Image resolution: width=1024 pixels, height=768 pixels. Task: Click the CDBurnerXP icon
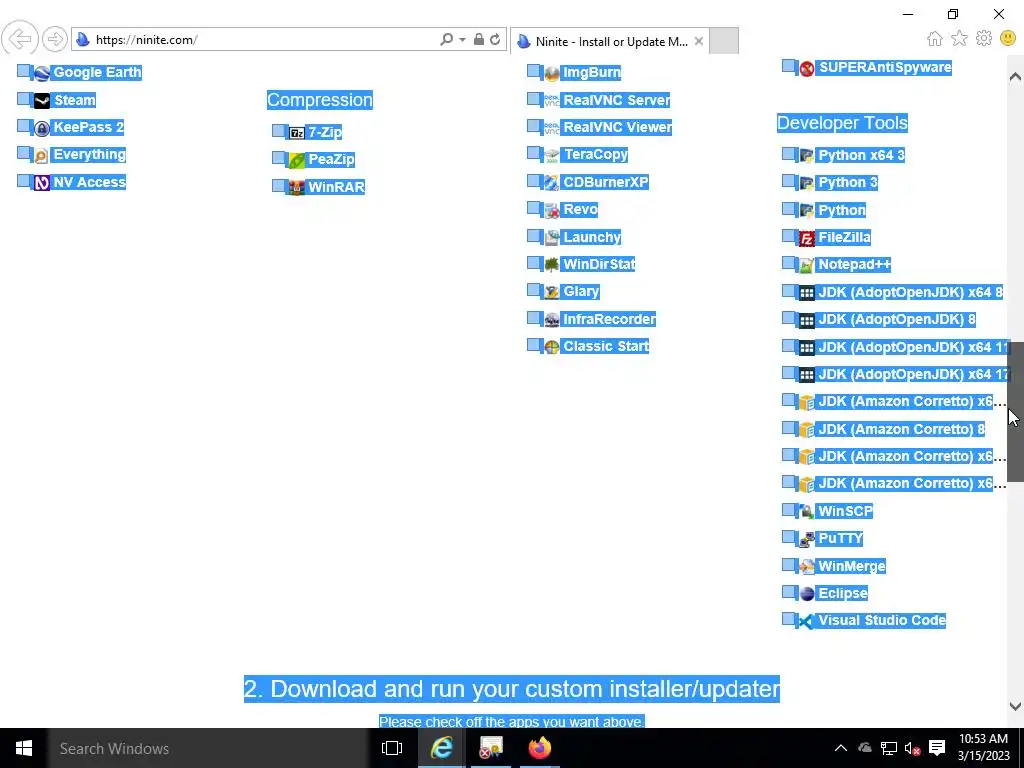(552, 183)
